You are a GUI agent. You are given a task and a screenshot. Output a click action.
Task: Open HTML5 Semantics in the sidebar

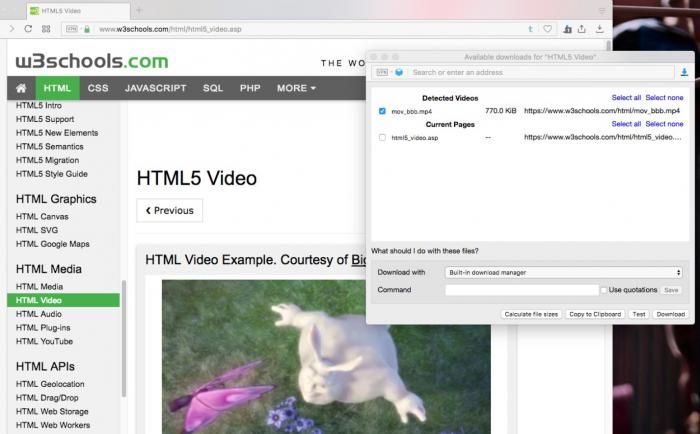[50, 146]
